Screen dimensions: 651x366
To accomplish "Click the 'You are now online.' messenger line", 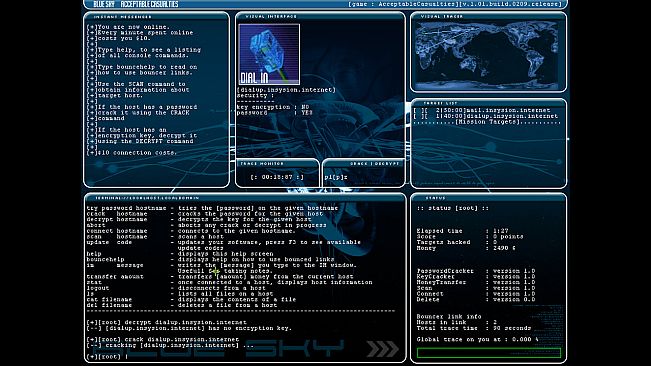I will 128,27.
